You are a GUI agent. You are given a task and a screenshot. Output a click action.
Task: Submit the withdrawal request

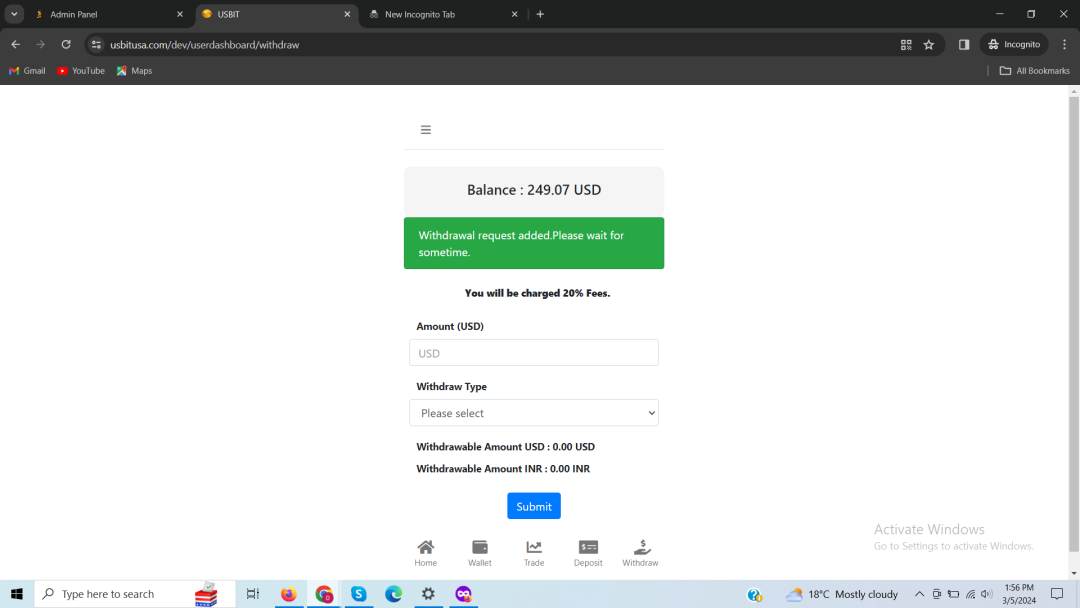pyautogui.click(x=533, y=506)
